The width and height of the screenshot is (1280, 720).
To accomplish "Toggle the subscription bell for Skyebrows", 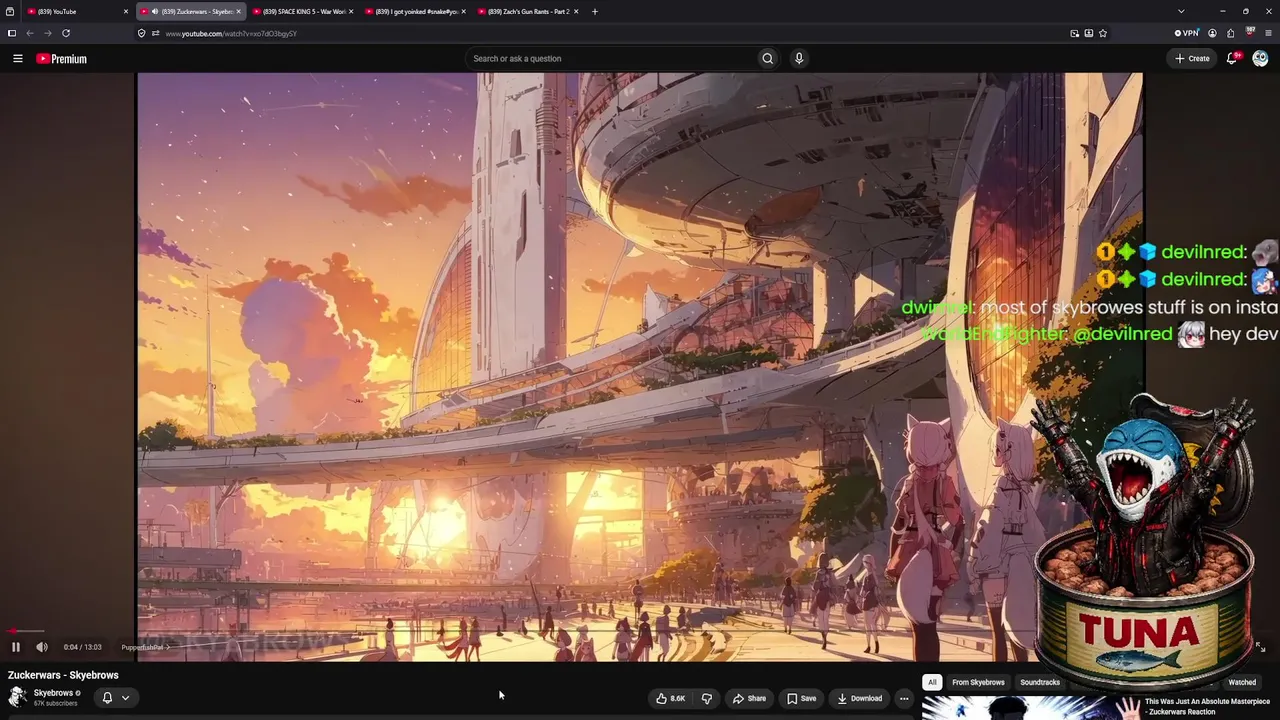I will pyautogui.click(x=107, y=698).
